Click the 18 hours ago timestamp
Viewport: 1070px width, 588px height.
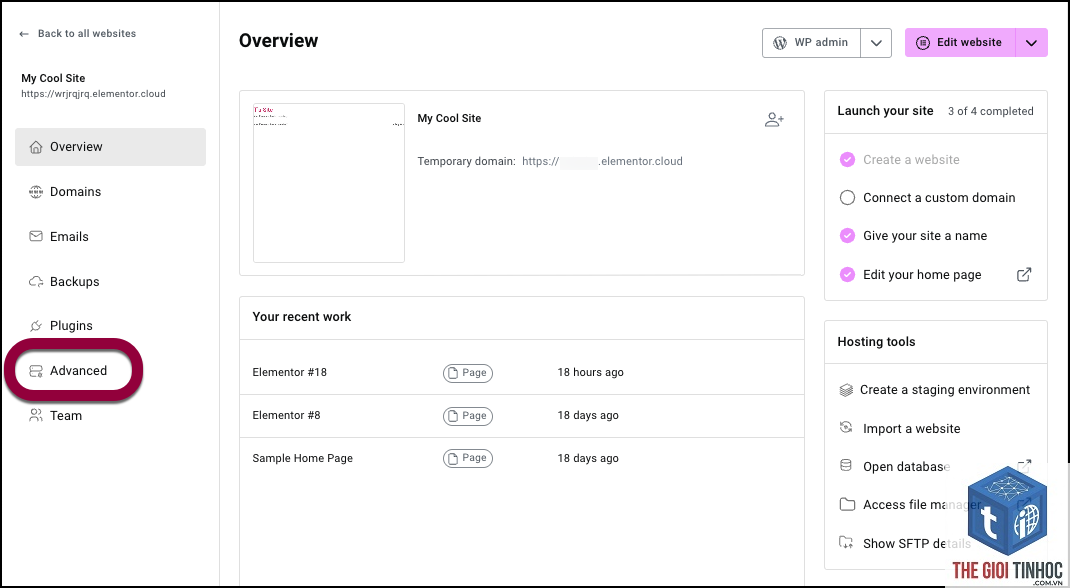point(590,372)
